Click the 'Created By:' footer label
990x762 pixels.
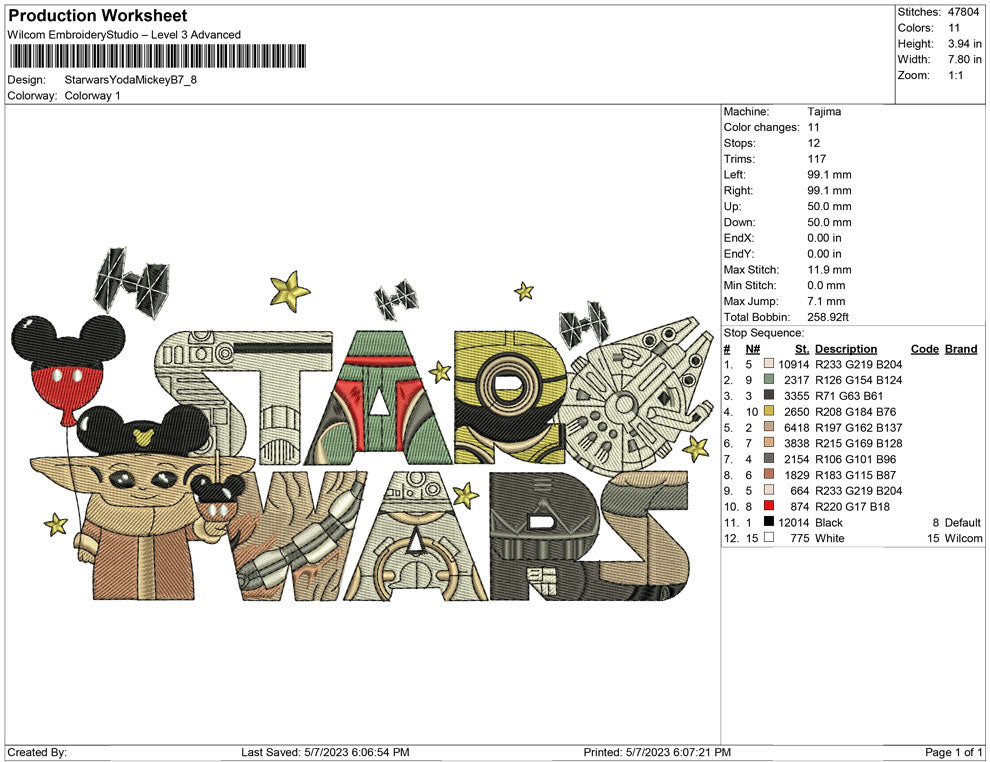tap(37, 752)
